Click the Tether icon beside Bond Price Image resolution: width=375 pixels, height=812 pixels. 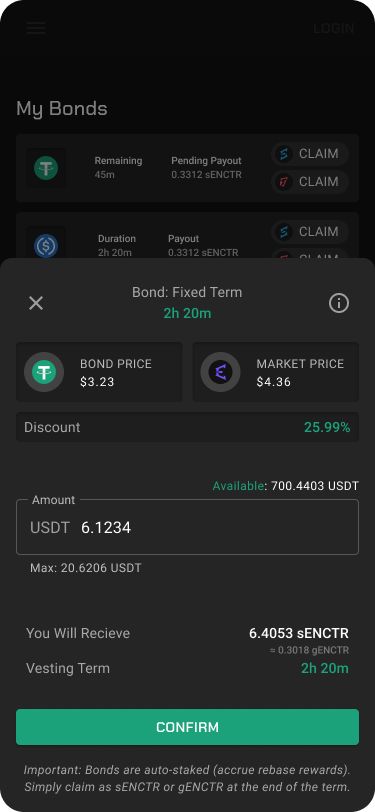click(44, 372)
